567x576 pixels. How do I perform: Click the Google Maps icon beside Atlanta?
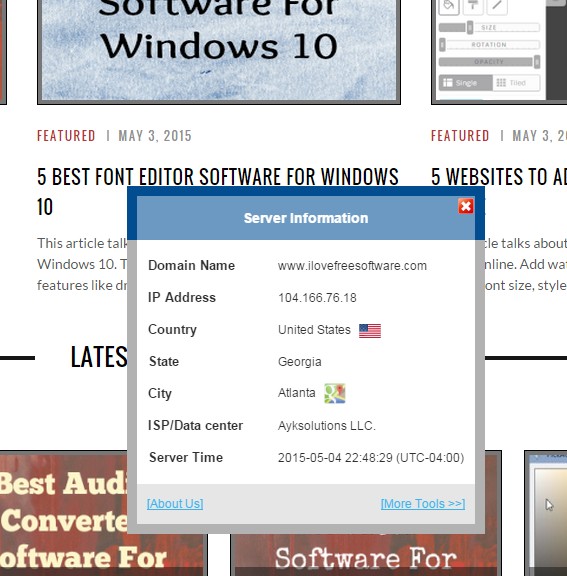[335, 393]
